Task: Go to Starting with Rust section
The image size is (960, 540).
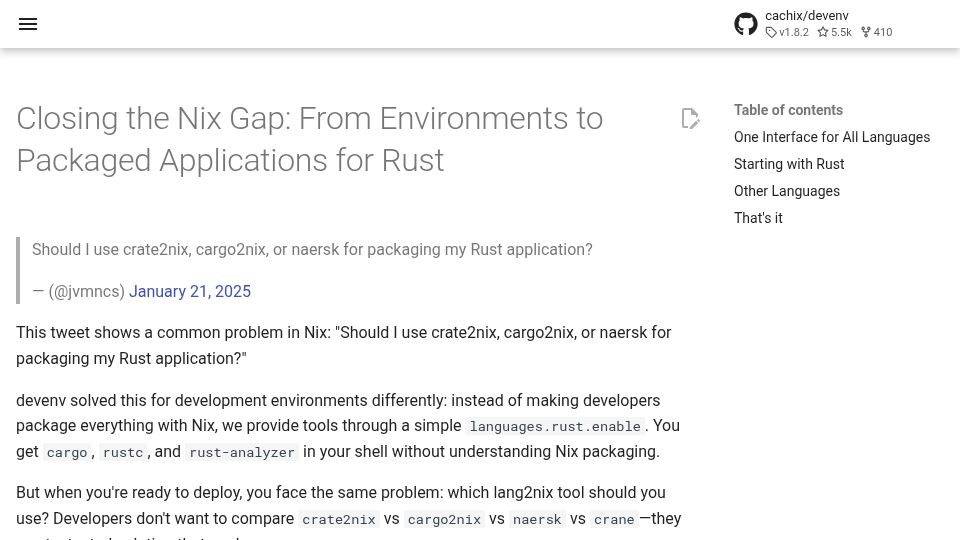Action: (x=789, y=164)
